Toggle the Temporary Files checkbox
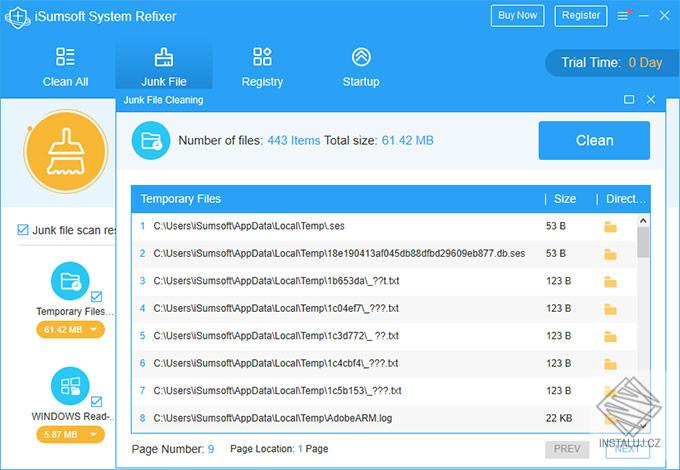The image size is (680, 470). (96, 297)
